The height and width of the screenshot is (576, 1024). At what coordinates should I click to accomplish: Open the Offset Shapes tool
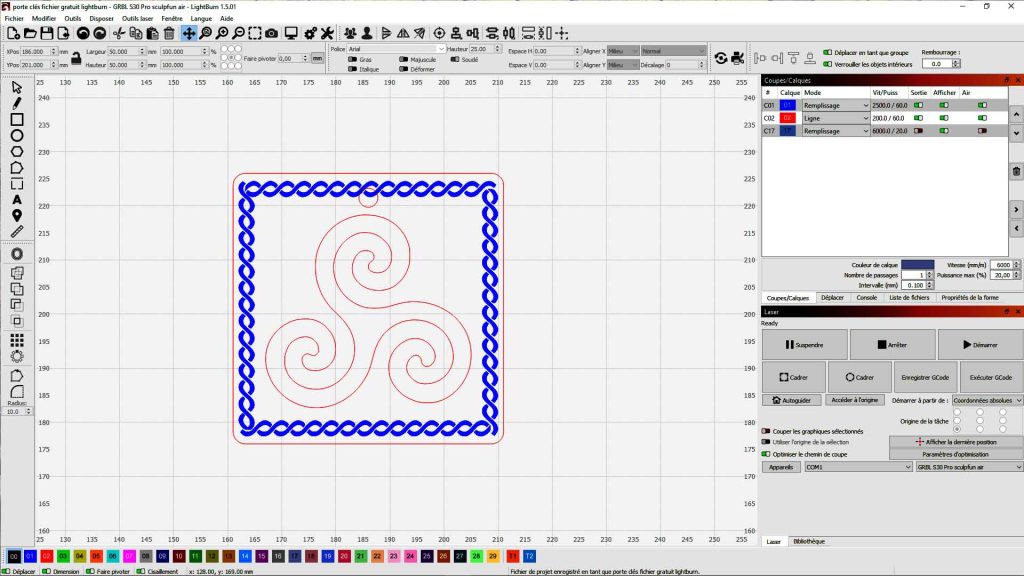17,254
